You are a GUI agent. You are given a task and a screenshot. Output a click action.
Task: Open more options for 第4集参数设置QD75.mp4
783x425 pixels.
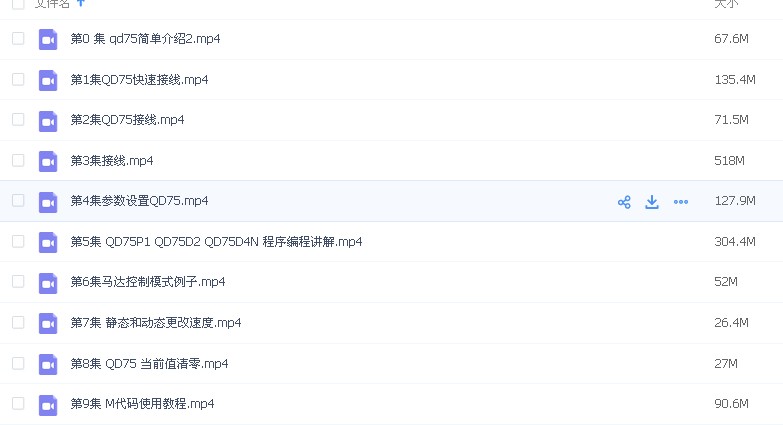pos(681,202)
